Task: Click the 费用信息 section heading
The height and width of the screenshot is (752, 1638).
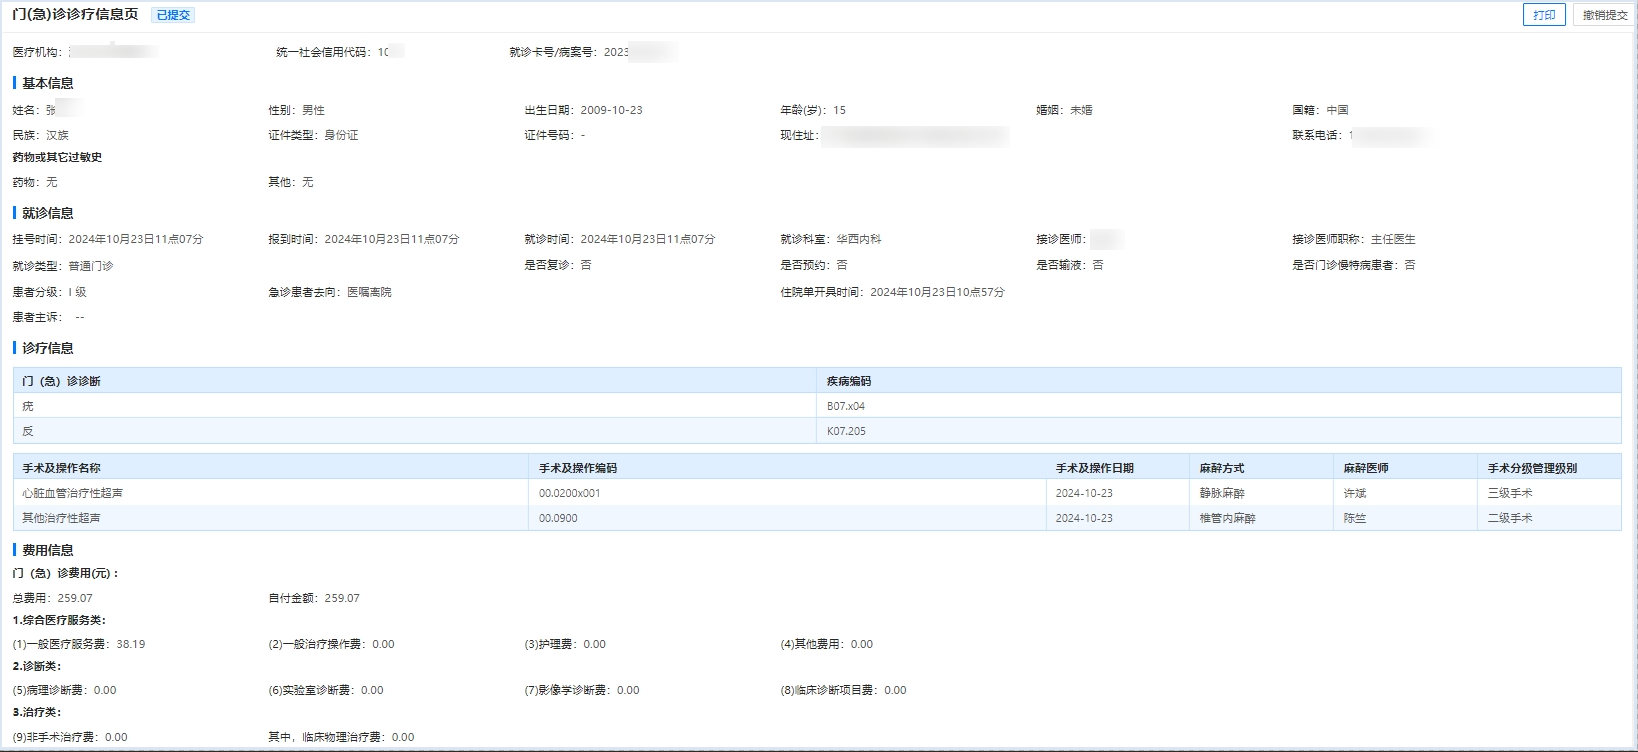Action: tap(48, 550)
